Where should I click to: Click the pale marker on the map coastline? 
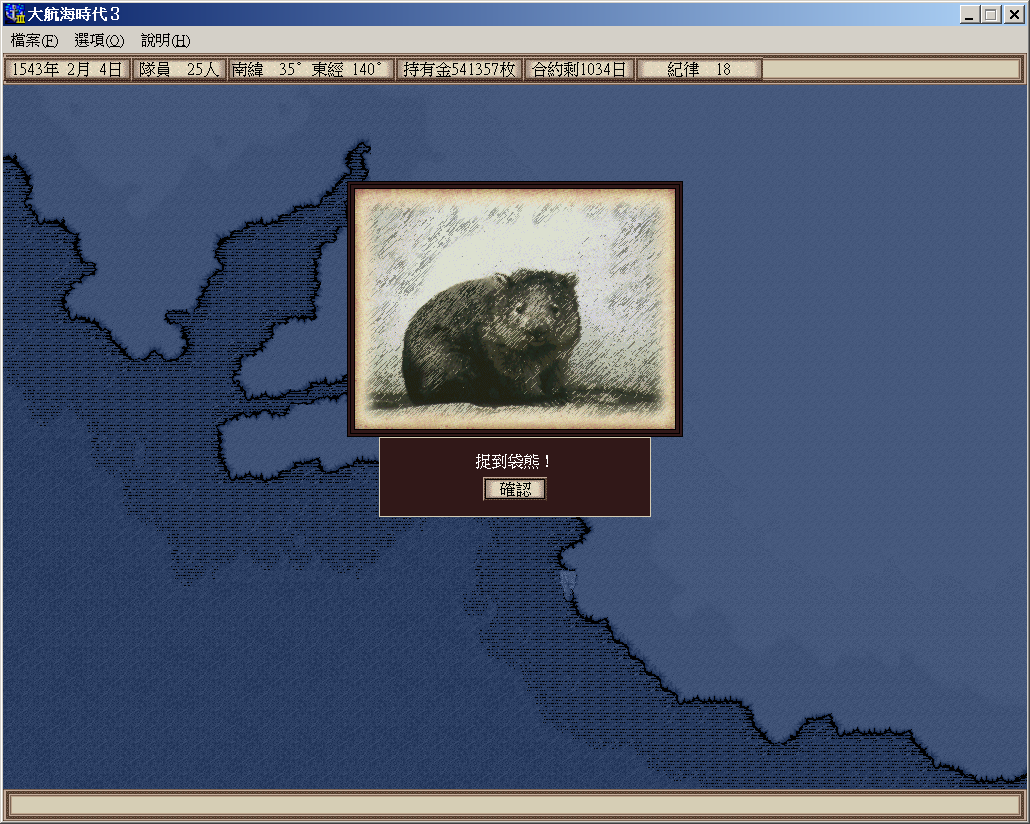point(569,584)
